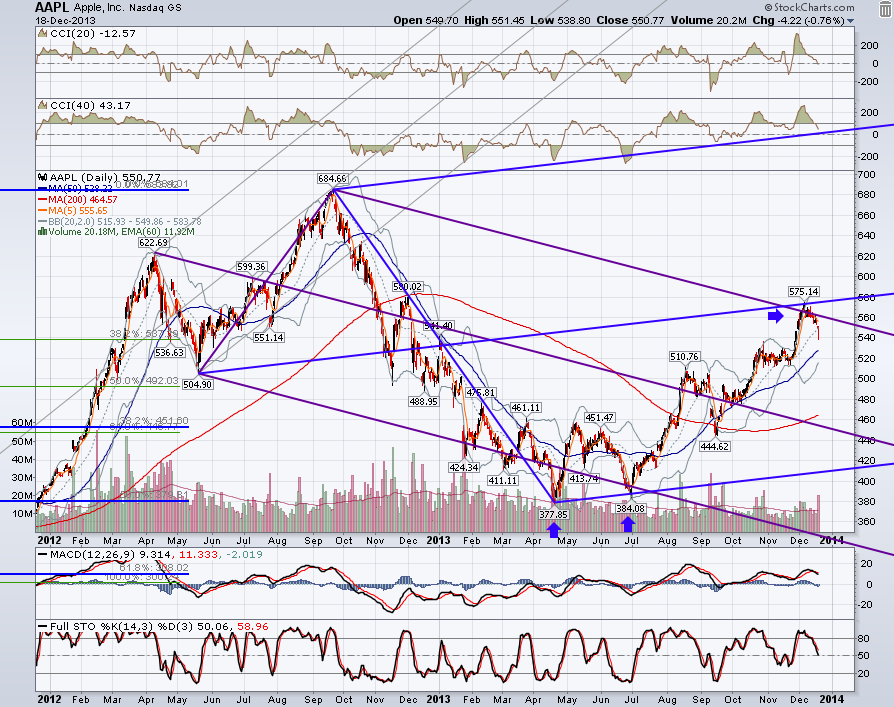
Task: Click the red MA(200) legend color marker
Action: [x=43, y=200]
